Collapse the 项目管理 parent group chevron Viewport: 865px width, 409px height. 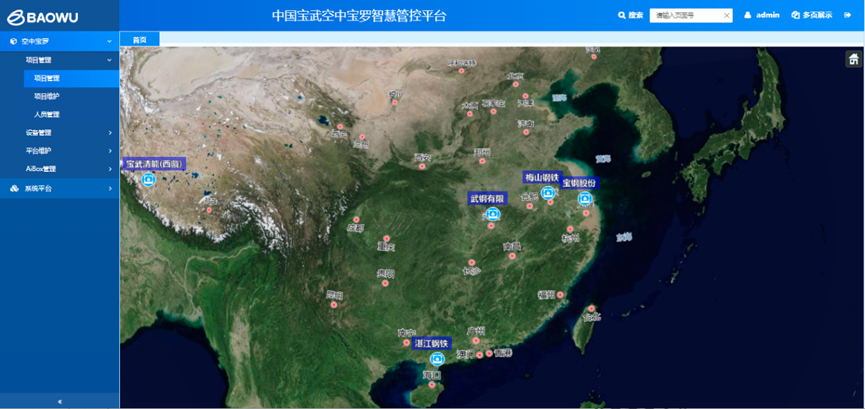110,60
